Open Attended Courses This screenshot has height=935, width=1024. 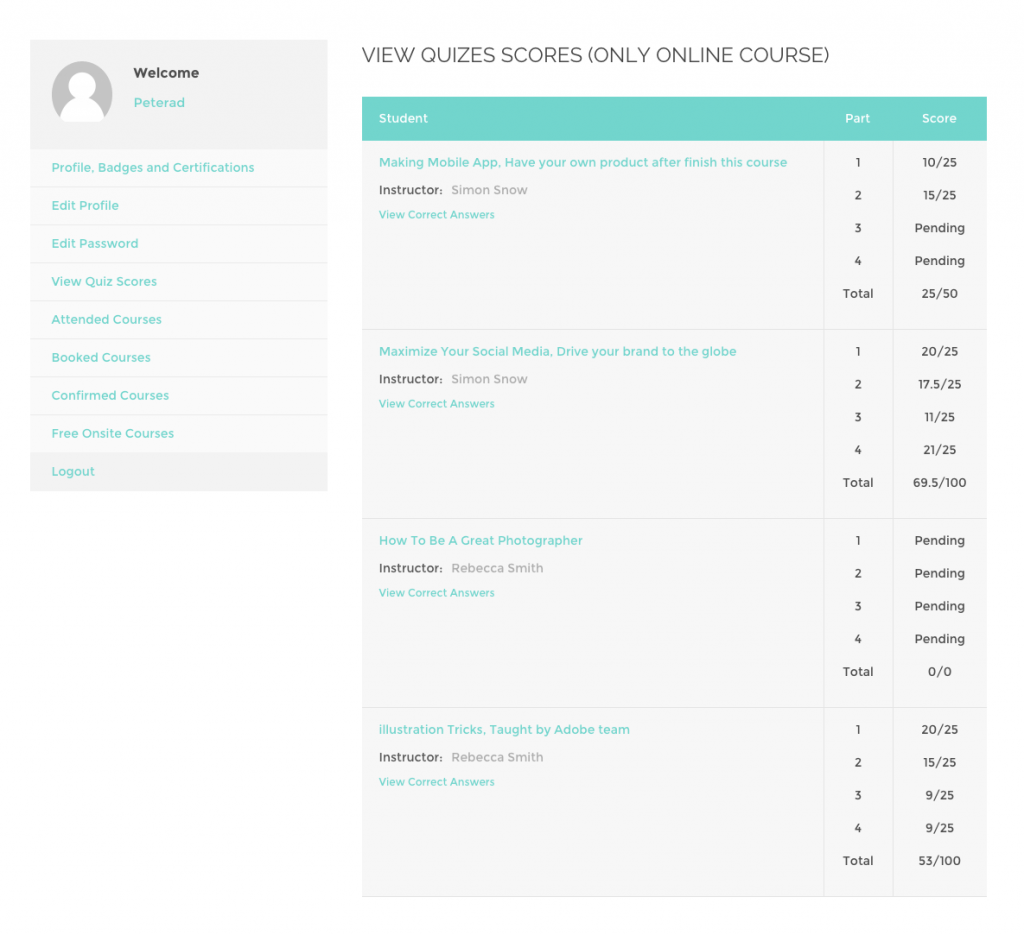106,319
